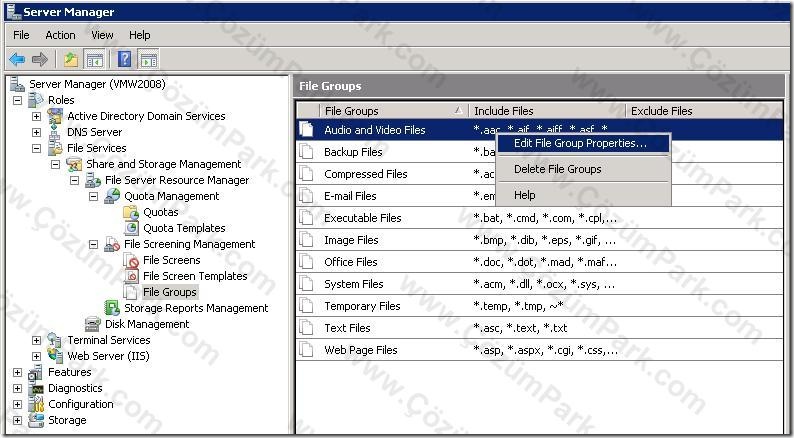794x438 pixels.
Task: Click the Terminal Services icon
Action: (55, 340)
